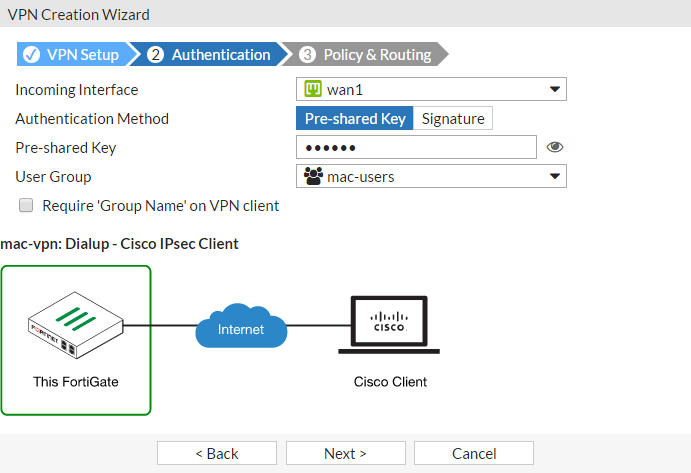This screenshot has width=691, height=473.
Task: Click the 'VPN Creation Wizard' title
Action: tap(78, 15)
